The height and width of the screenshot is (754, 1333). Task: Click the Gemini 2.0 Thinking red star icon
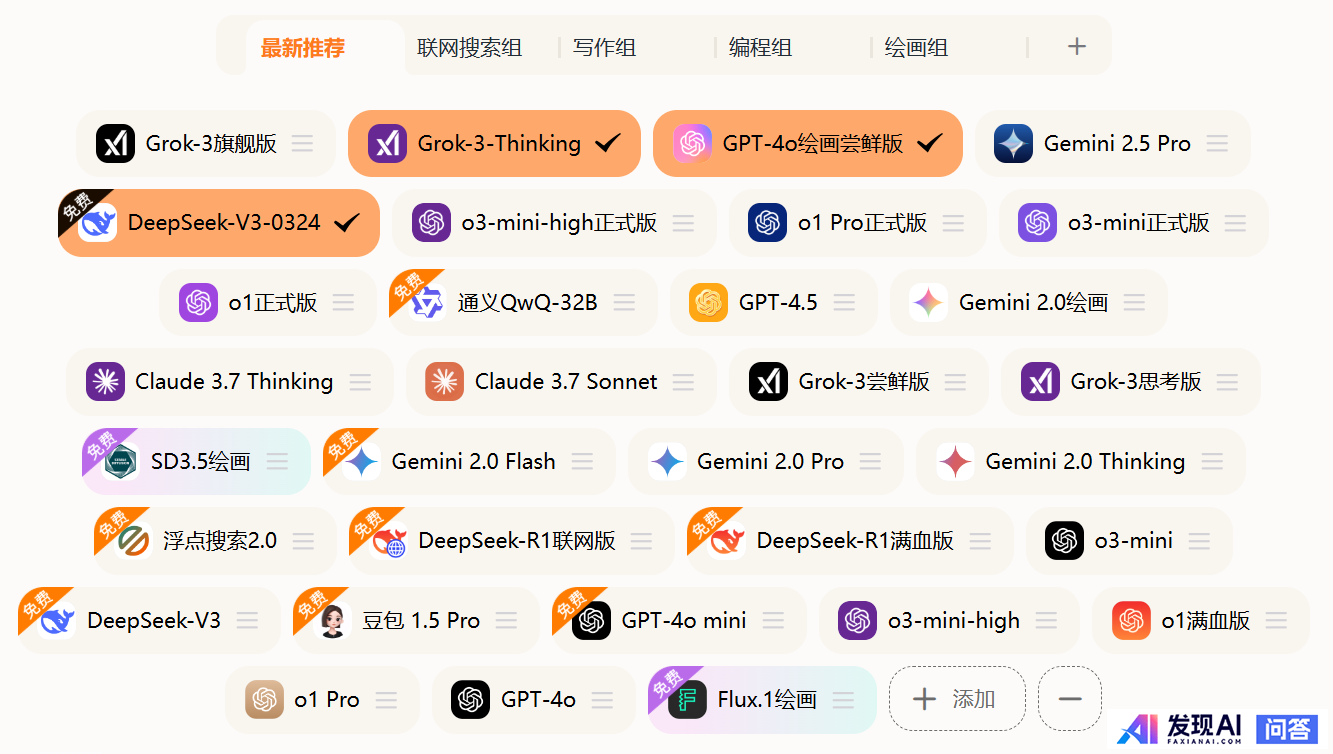click(x=955, y=461)
